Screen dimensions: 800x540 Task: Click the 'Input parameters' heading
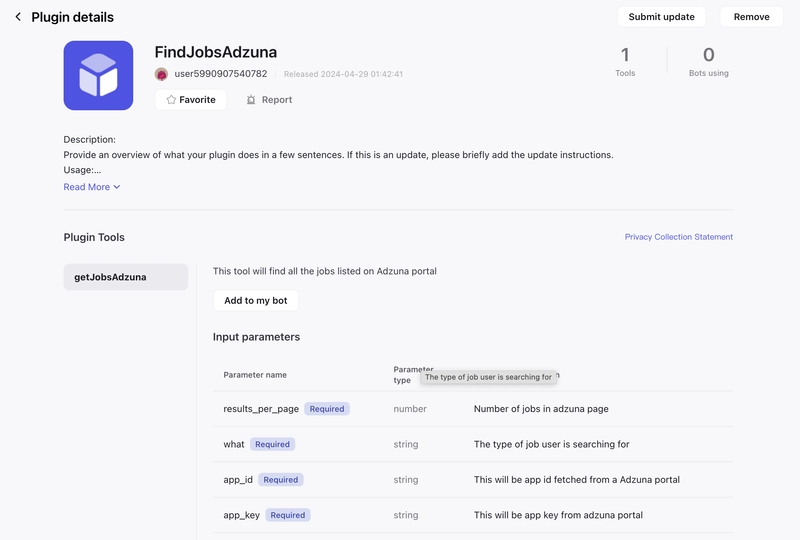click(x=256, y=337)
